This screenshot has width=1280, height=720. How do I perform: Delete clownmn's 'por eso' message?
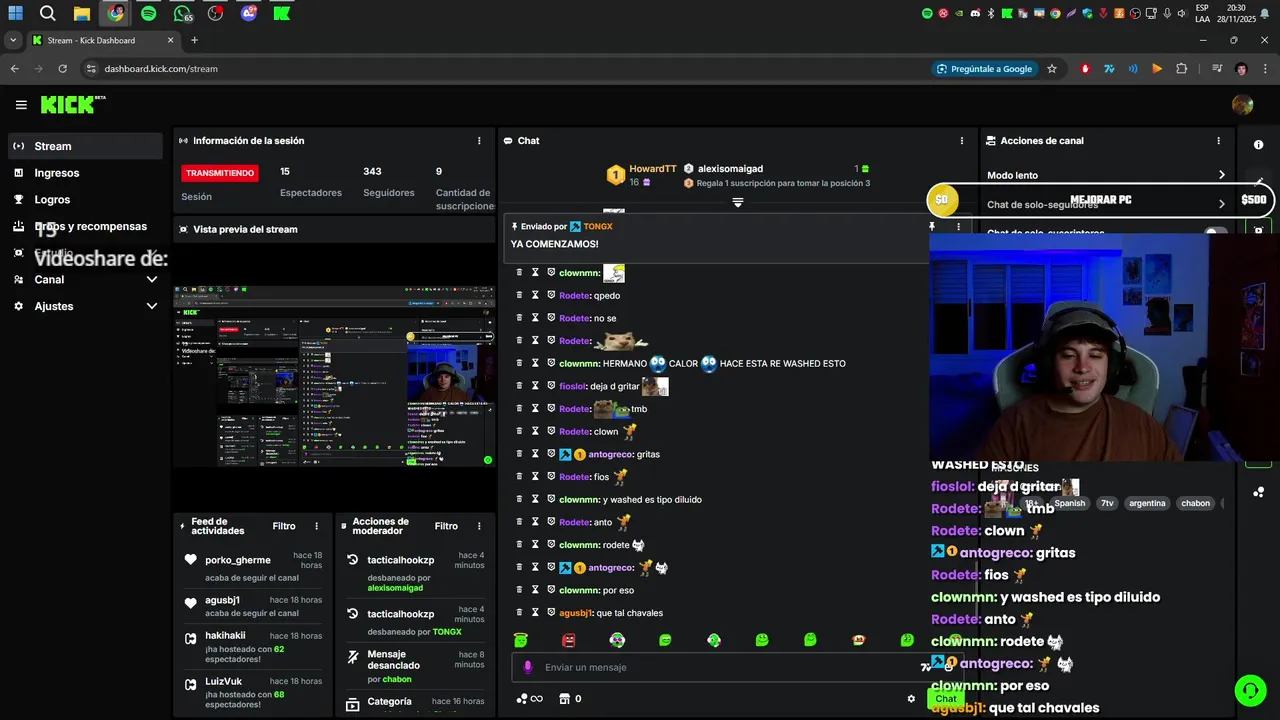(520, 590)
